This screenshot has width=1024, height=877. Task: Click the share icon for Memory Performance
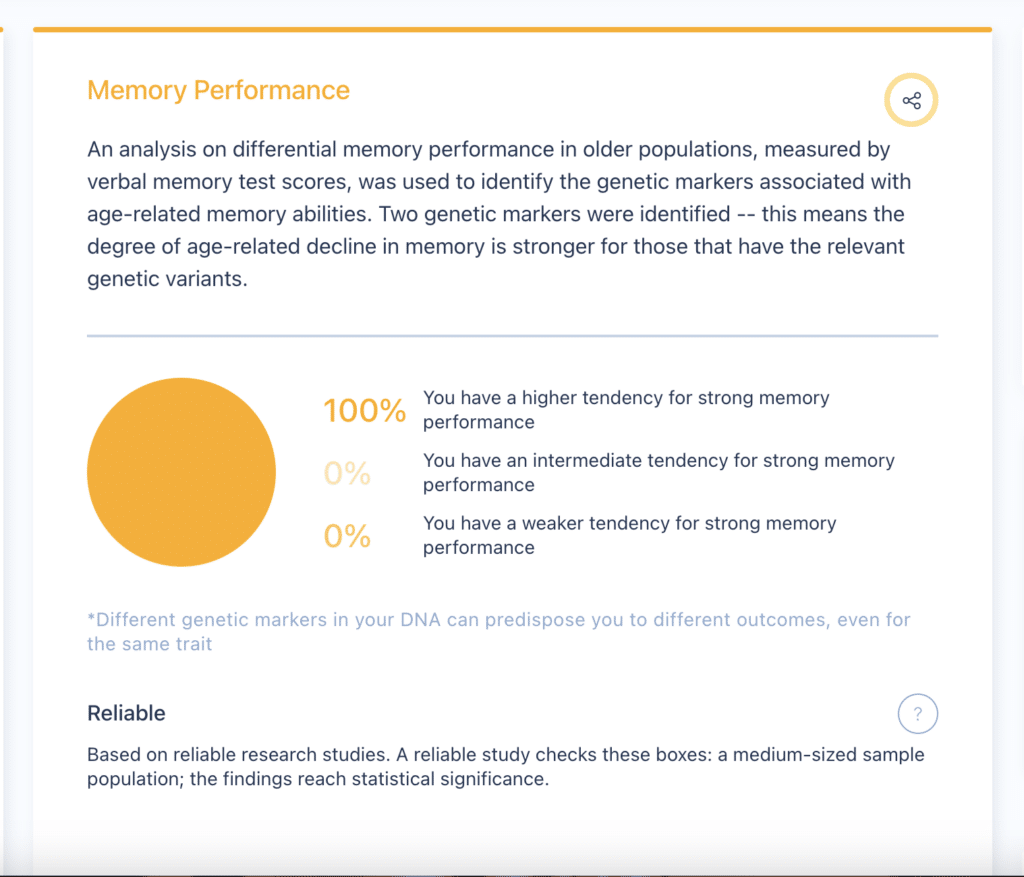click(x=911, y=100)
